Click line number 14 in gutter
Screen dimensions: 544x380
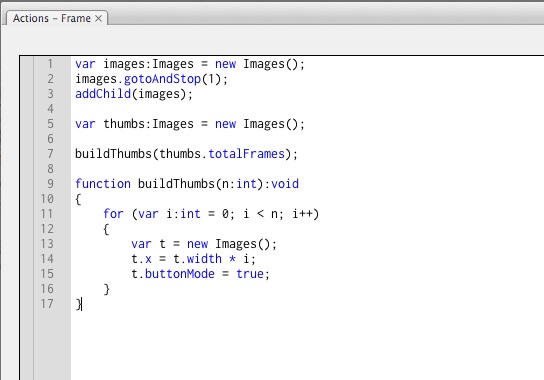click(47, 259)
